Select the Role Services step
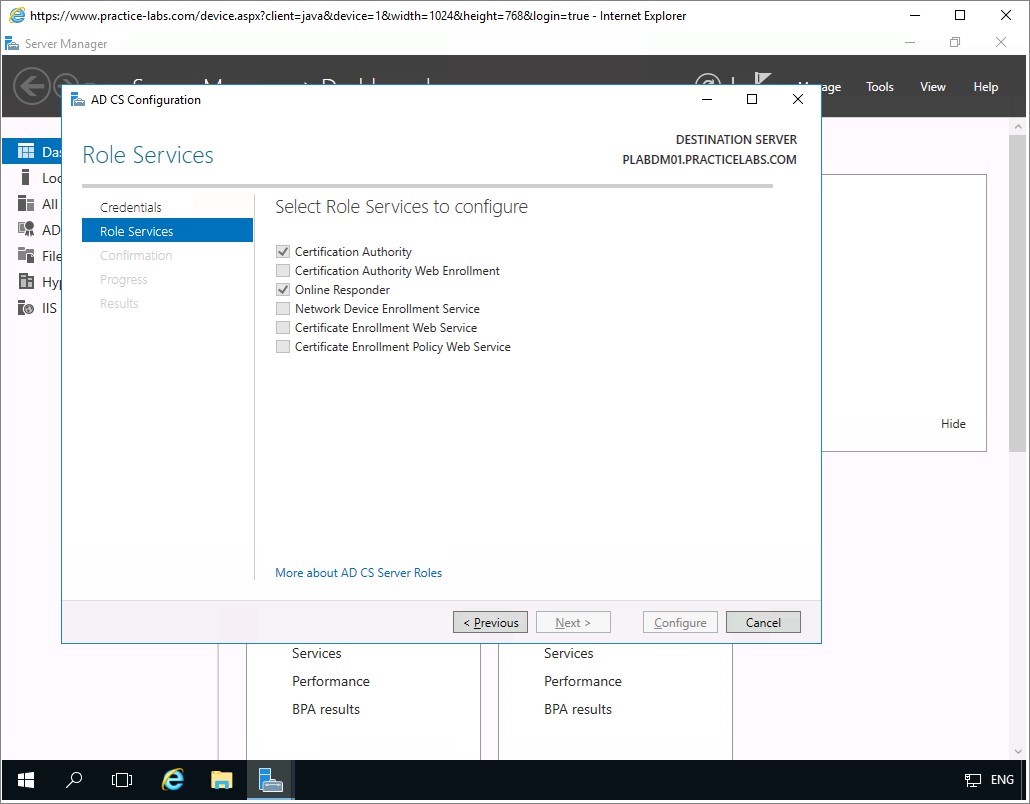The image size is (1030, 804). coord(168,231)
